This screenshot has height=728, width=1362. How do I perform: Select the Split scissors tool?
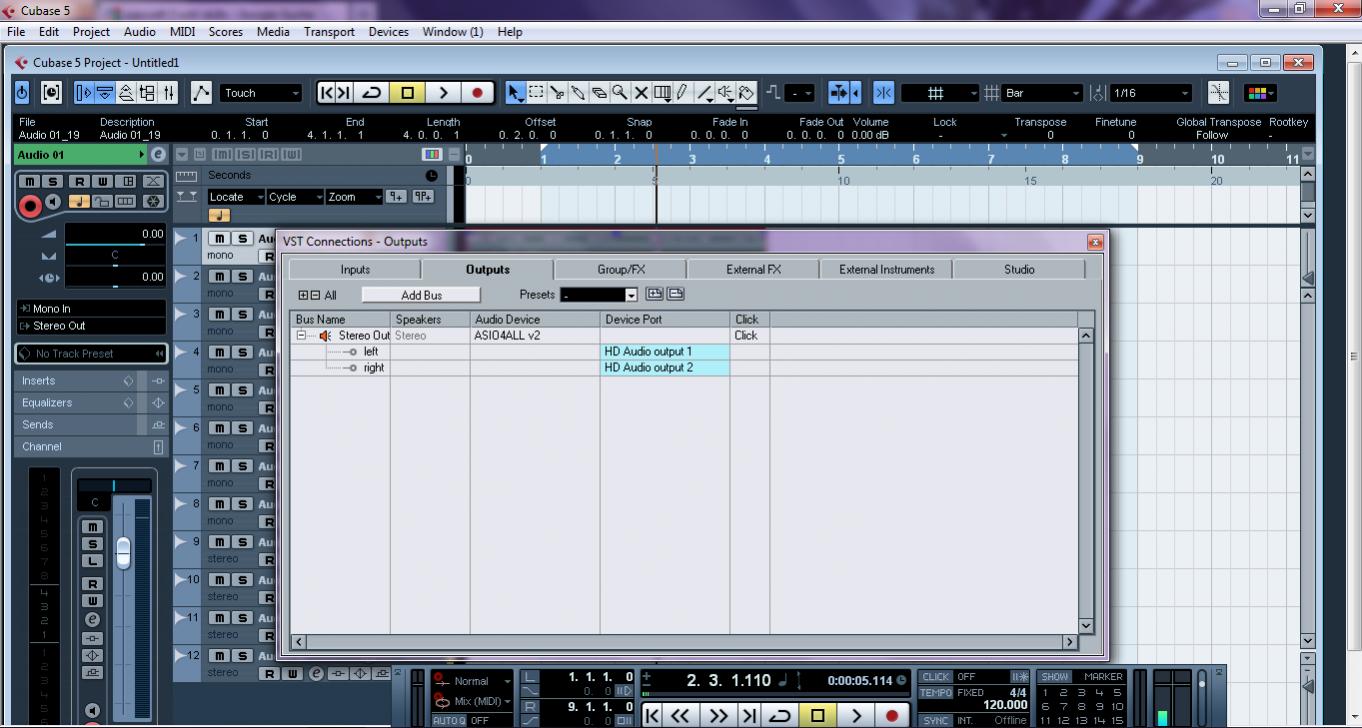tap(557, 93)
